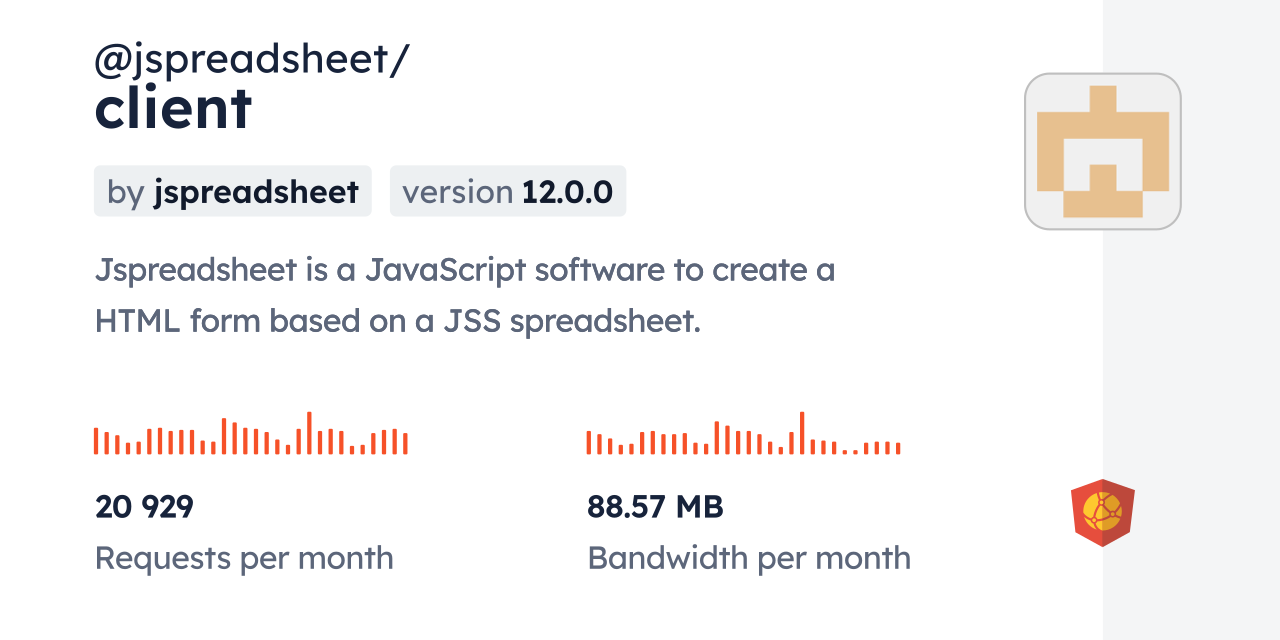Click the light gray strip on the right edge

[1191, 320]
